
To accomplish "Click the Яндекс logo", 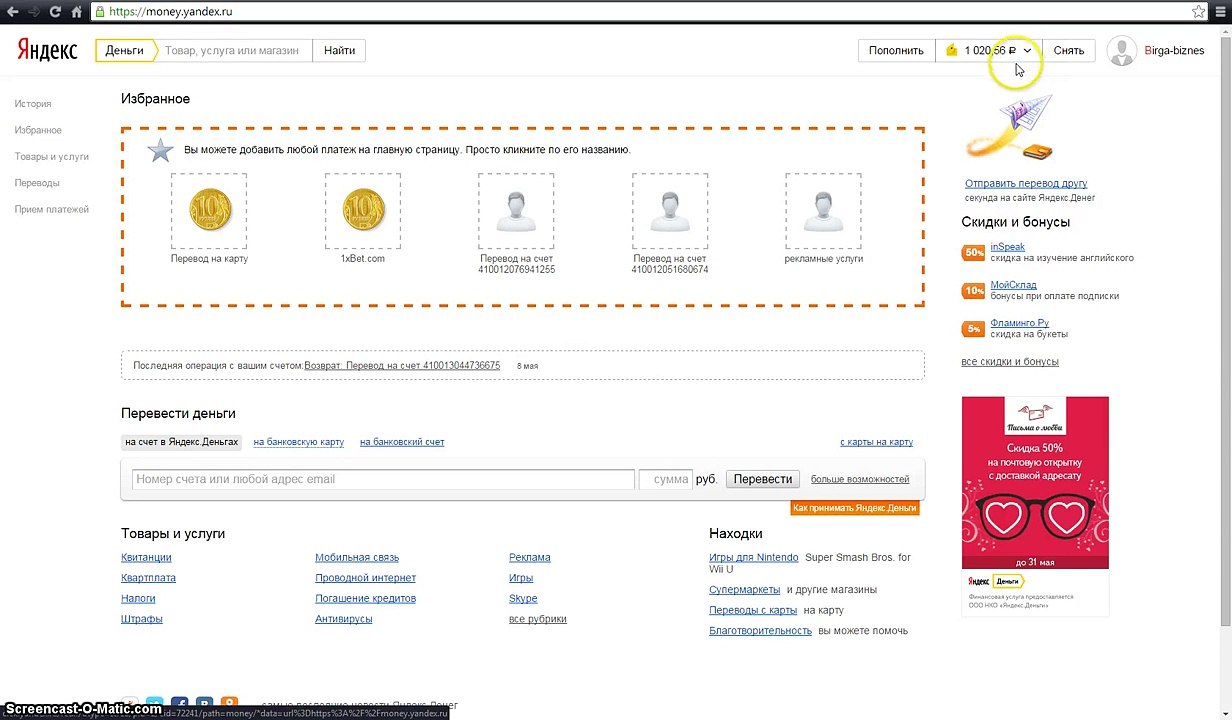I will click(x=47, y=50).
